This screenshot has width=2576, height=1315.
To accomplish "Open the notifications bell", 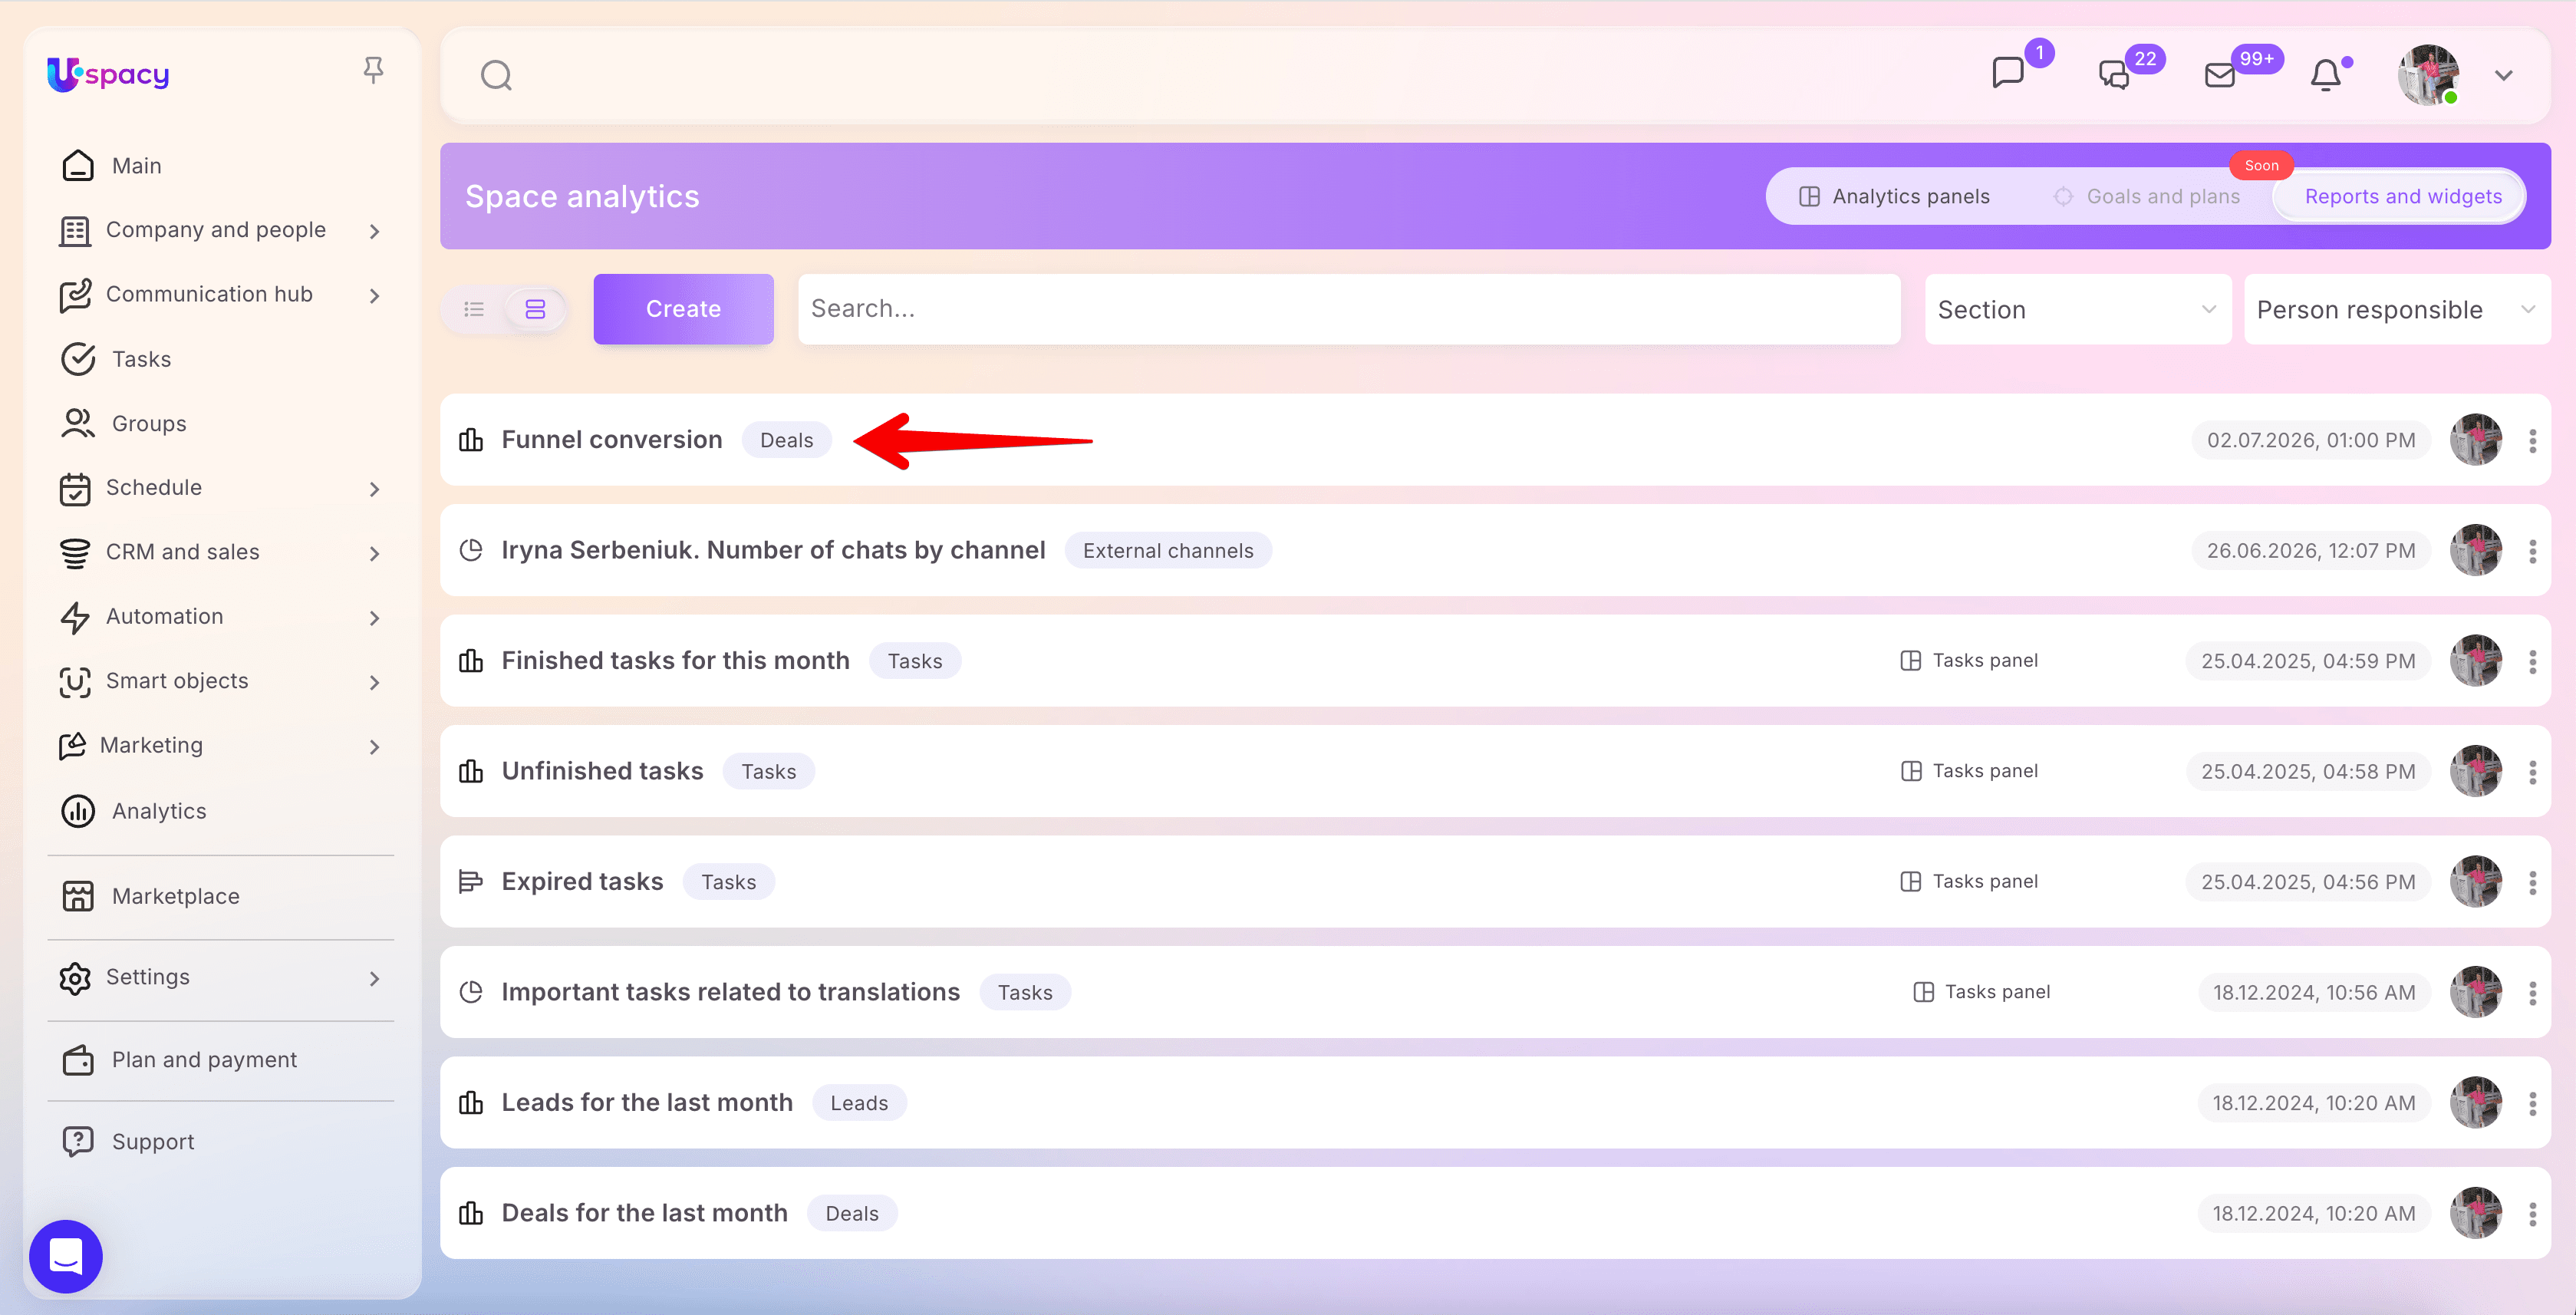I will [x=2326, y=75].
